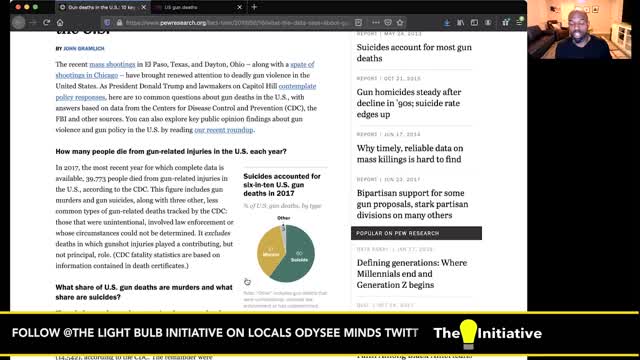
Task: Open the page actions three-dot menu
Action: click(376, 23)
